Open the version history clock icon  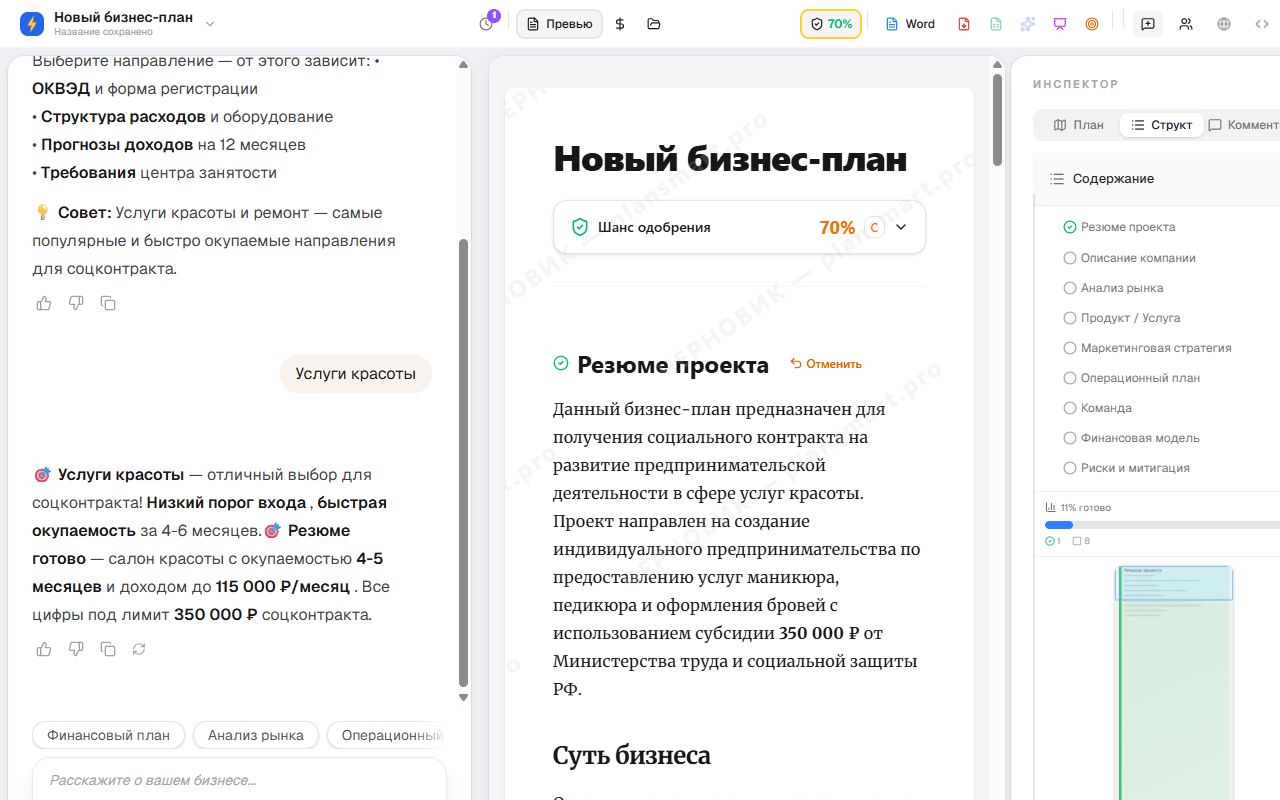[485, 23]
